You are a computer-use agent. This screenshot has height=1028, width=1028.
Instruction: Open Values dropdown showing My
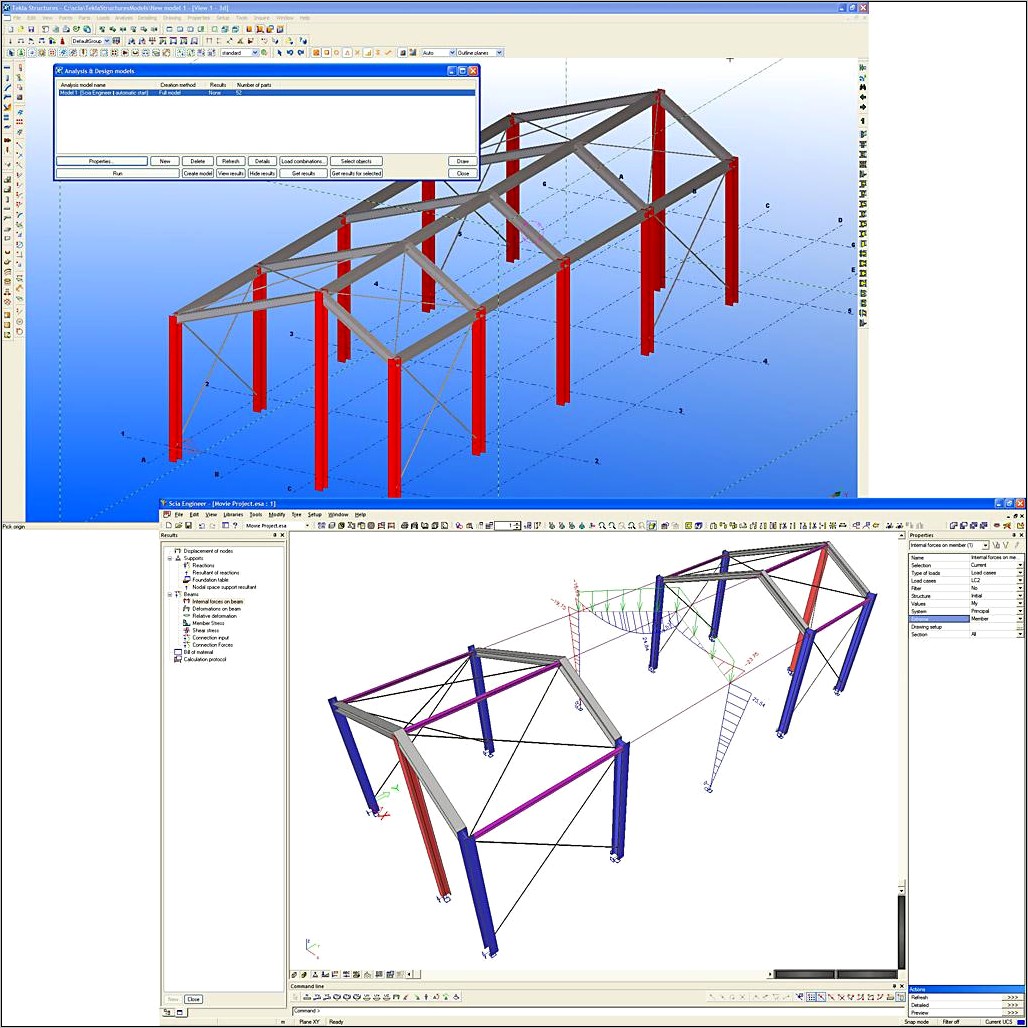[x=1019, y=604]
